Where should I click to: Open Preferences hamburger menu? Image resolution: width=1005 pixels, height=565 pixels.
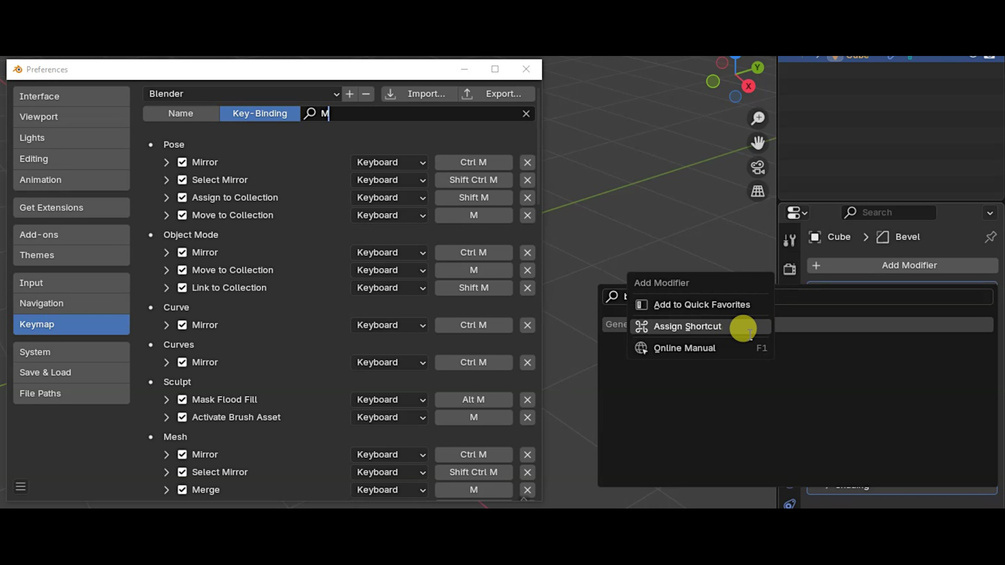coord(21,487)
